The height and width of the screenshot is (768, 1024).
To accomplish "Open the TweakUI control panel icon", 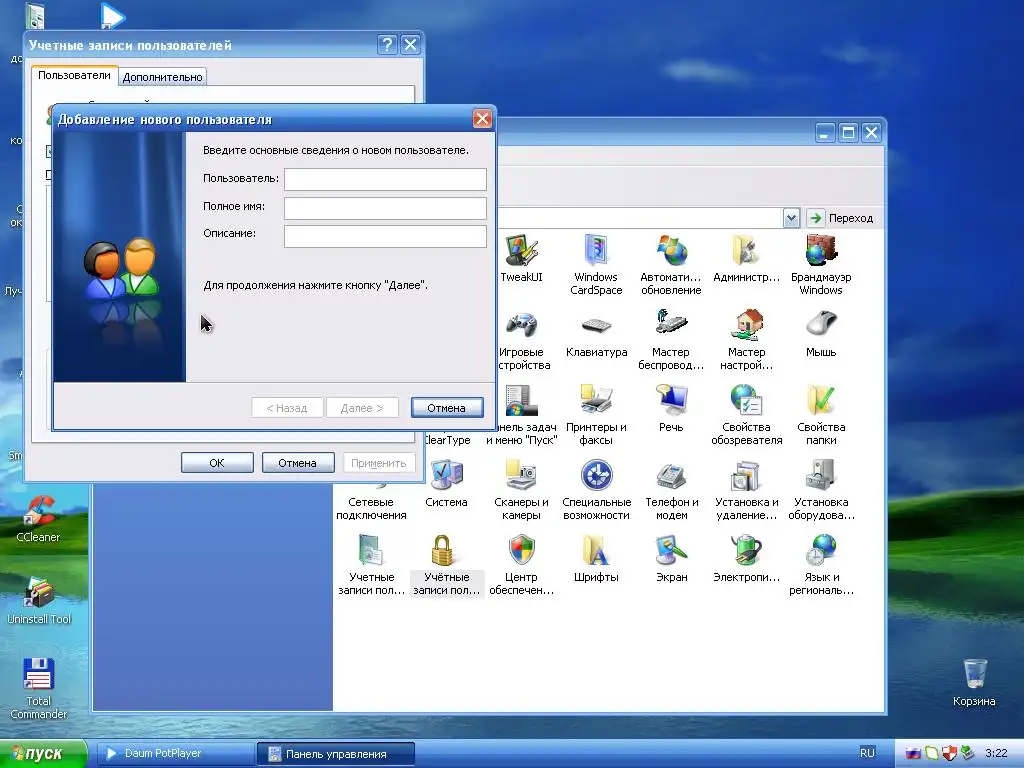I will (521, 251).
